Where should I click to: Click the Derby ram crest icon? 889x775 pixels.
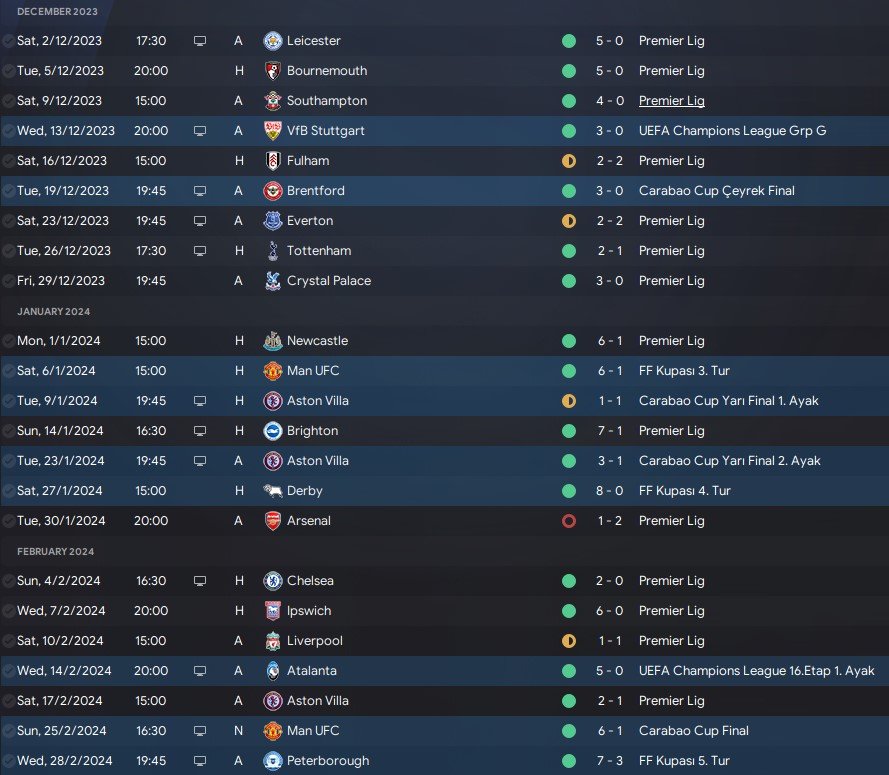pyautogui.click(x=273, y=491)
